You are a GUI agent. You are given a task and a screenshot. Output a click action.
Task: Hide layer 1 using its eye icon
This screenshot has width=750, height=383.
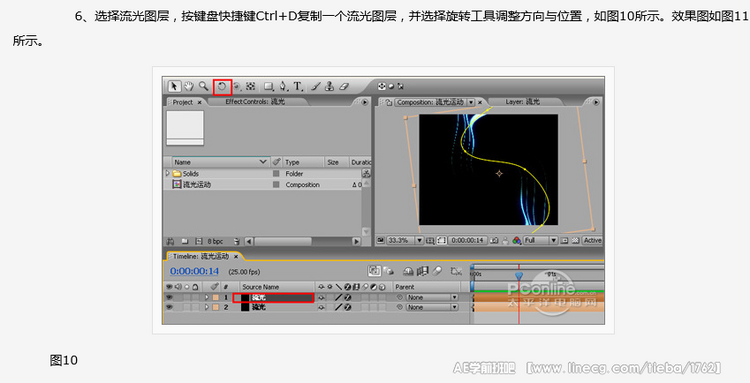point(169,297)
